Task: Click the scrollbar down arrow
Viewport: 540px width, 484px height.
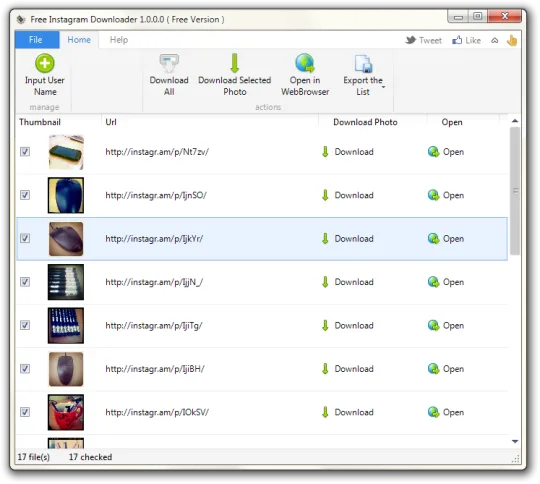Action: (x=515, y=441)
